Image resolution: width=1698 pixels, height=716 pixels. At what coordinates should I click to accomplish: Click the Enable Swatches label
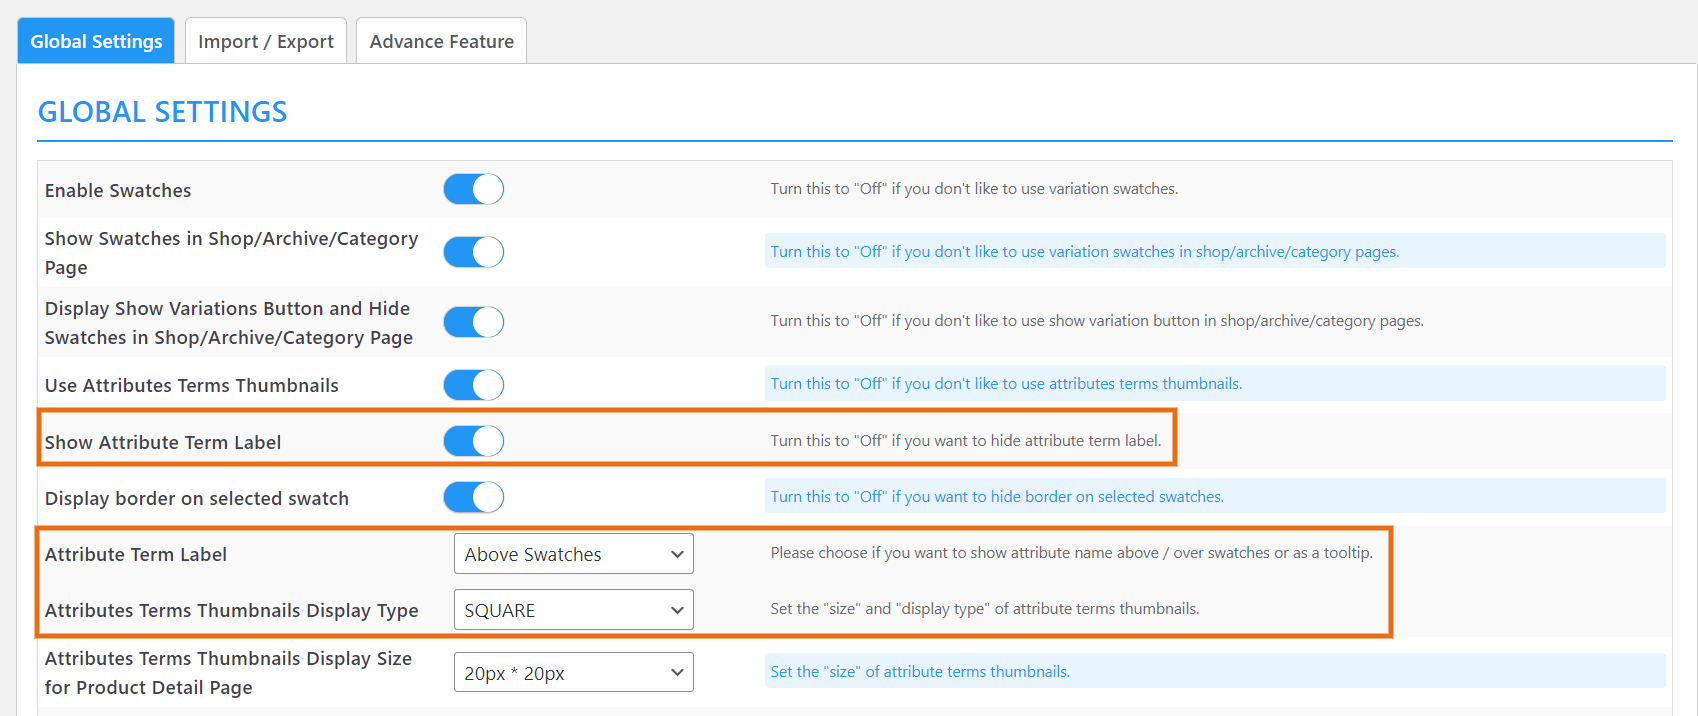coord(118,191)
